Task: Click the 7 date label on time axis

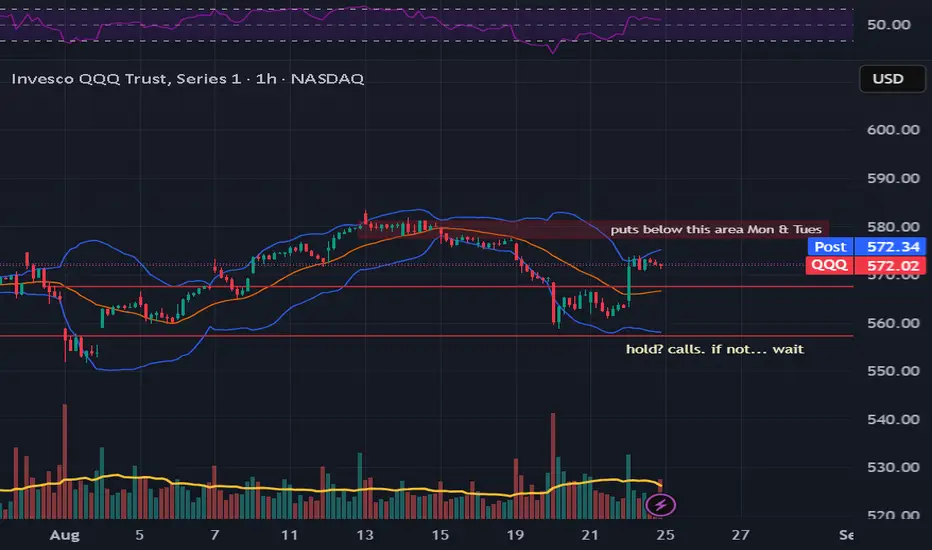Action: tap(215, 535)
